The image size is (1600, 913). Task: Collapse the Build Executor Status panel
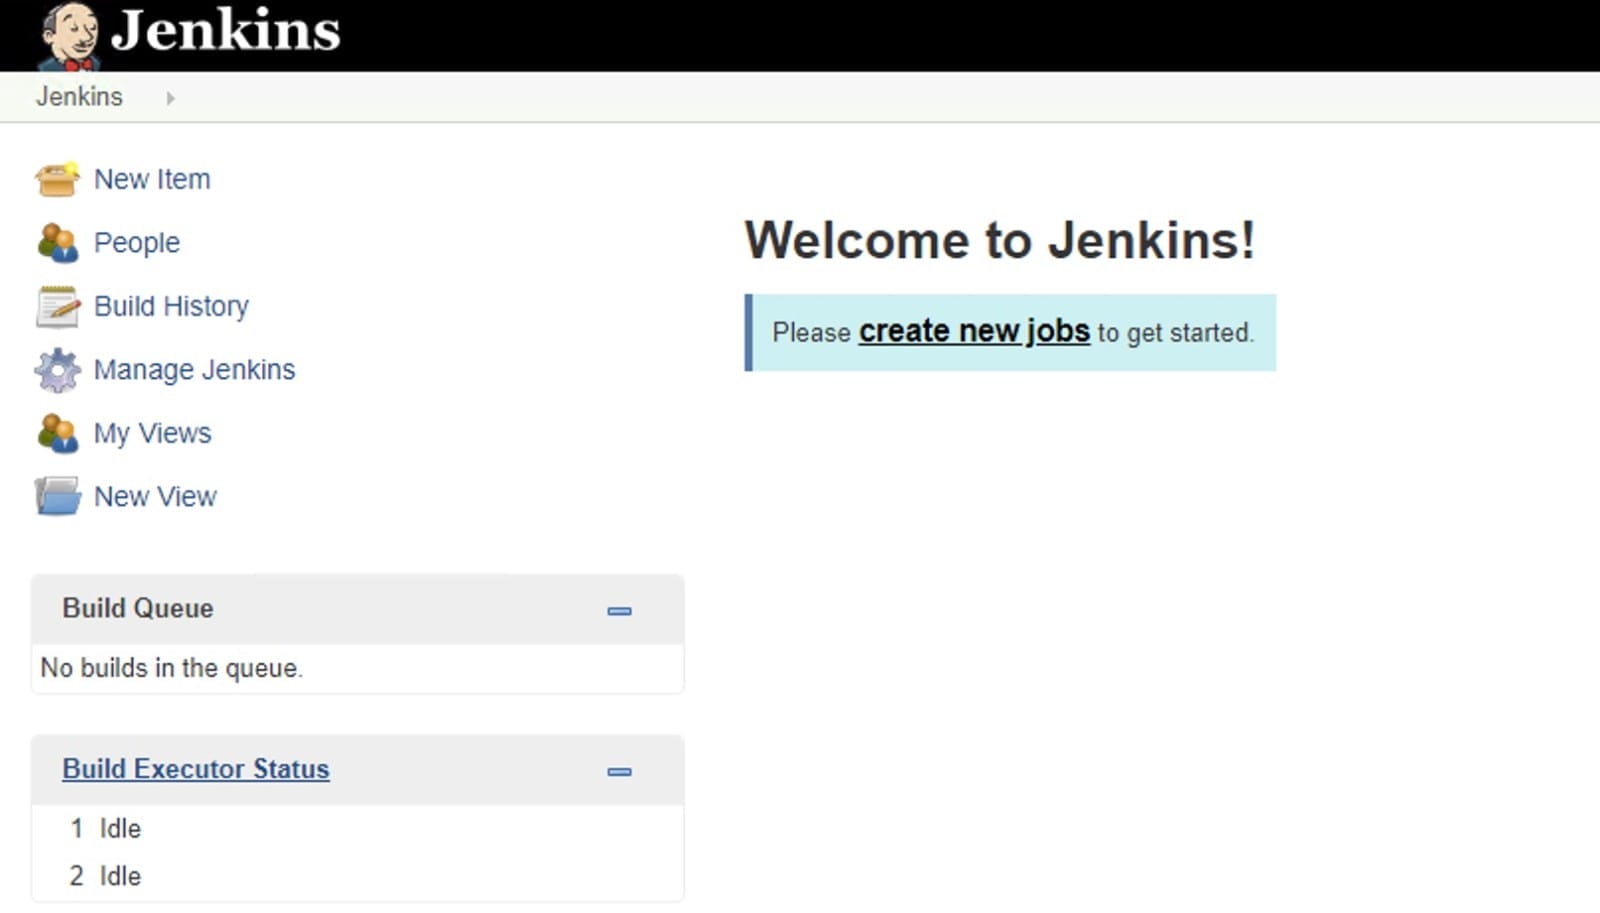tap(619, 771)
